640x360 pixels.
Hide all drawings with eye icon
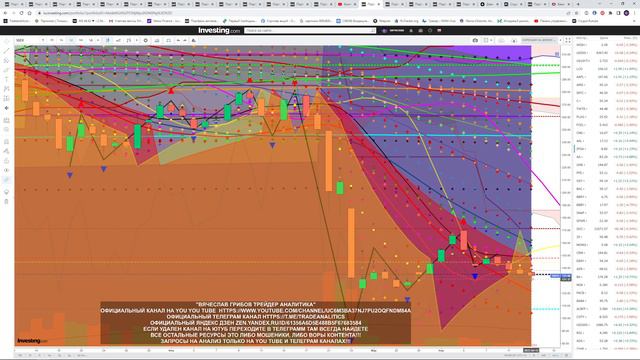pos(7,170)
